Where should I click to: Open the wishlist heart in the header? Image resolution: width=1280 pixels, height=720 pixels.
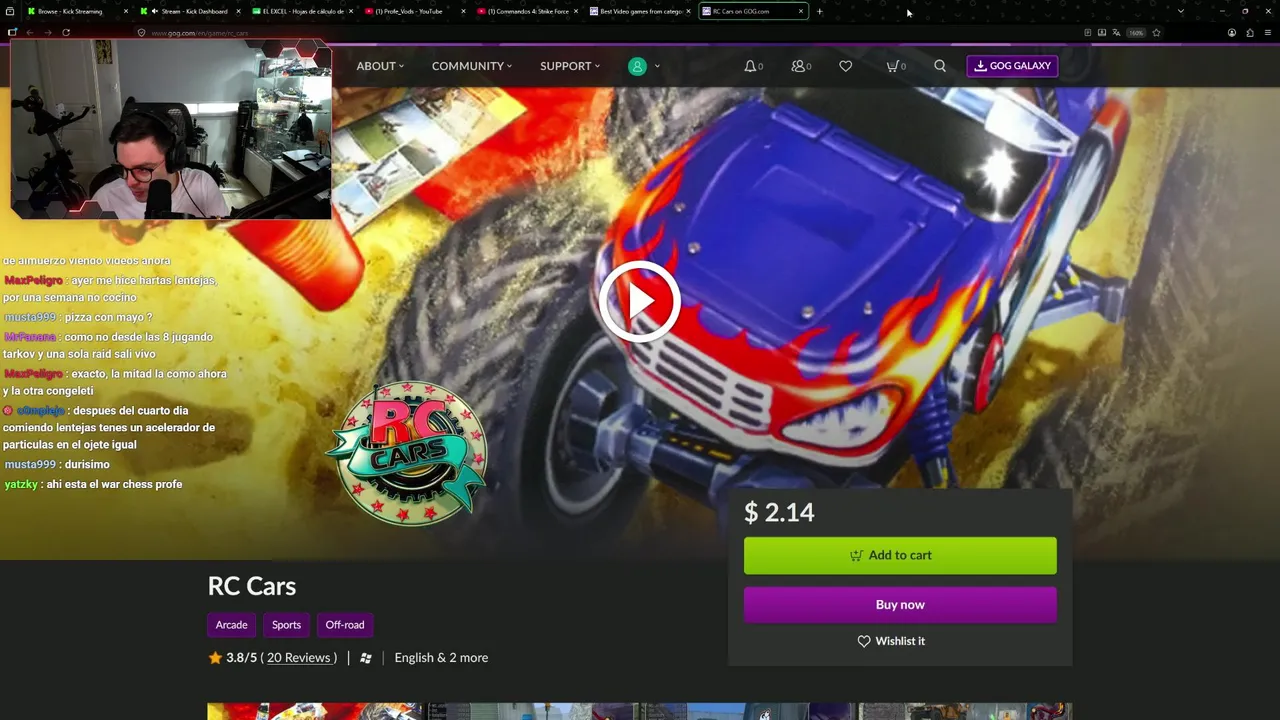[x=845, y=66]
